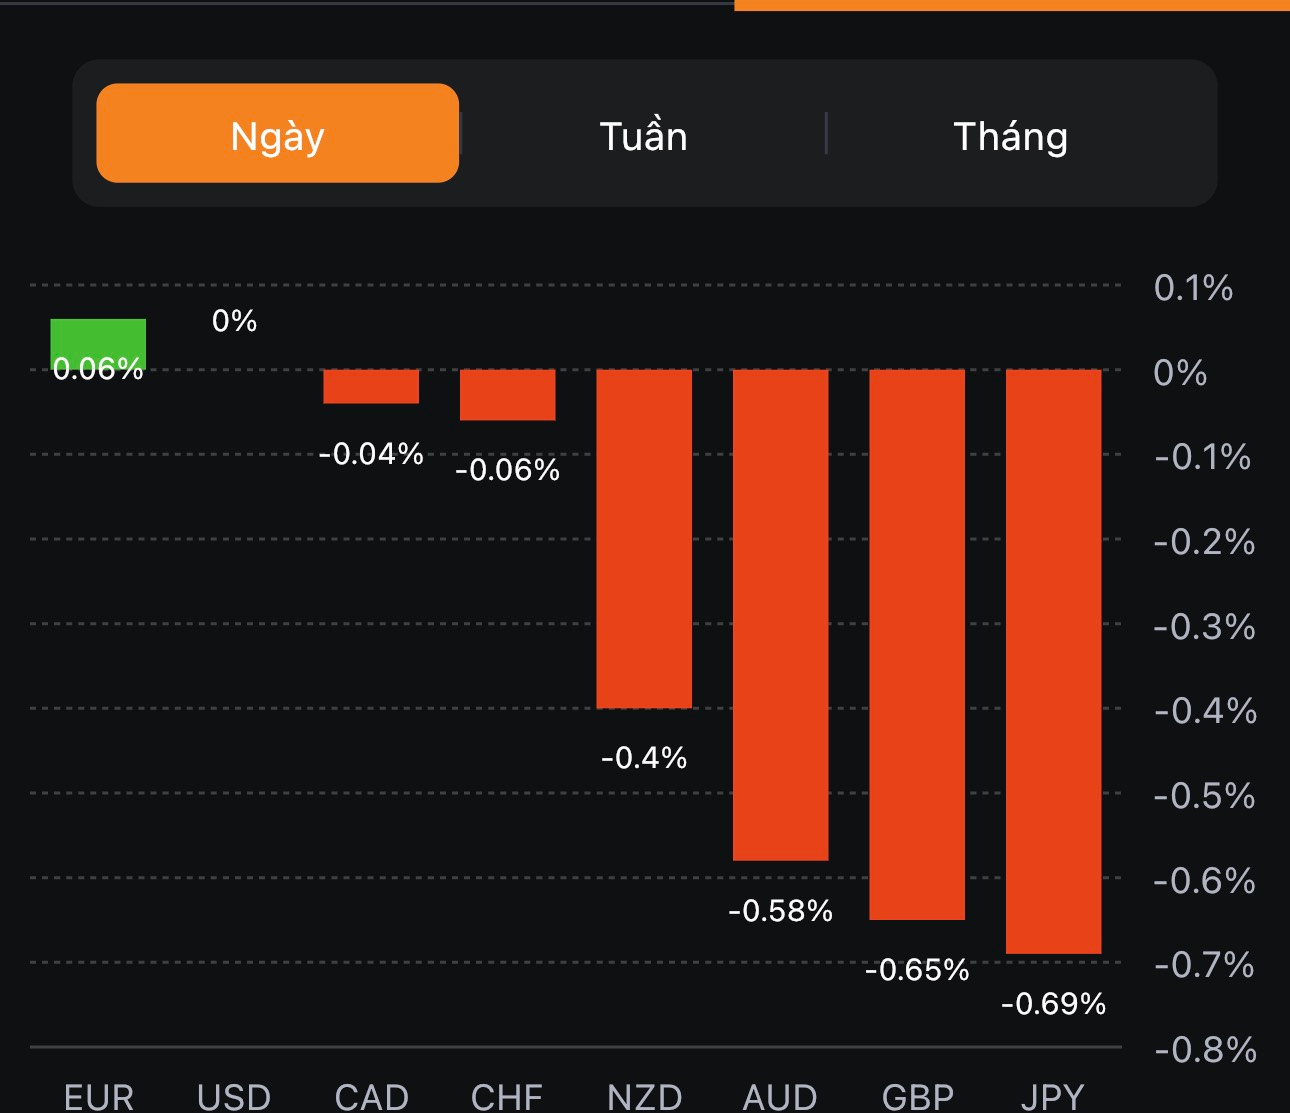The height and width of the screenshot is (1113, 1290).
Task: Click the -0.65% value label
Action: tap(917, 969)
